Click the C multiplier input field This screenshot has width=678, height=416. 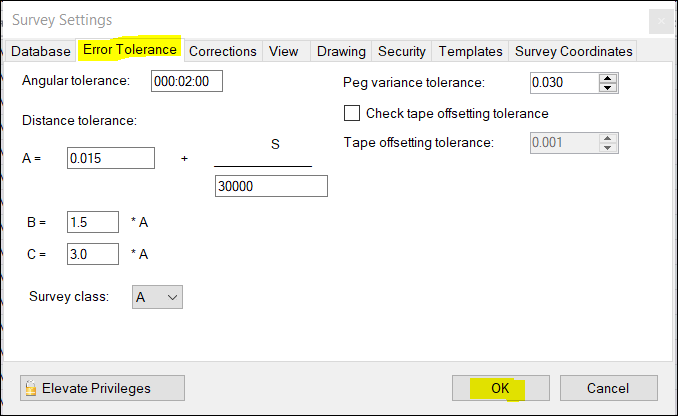(x=92, y=254)
